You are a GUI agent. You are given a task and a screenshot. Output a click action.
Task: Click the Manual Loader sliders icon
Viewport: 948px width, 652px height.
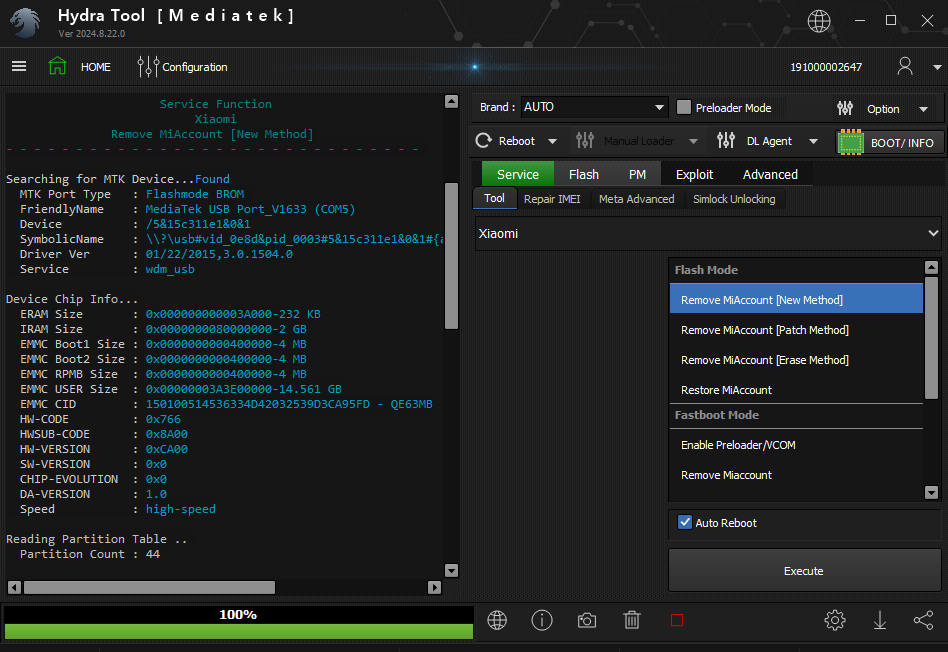click(x=585, y=141)
